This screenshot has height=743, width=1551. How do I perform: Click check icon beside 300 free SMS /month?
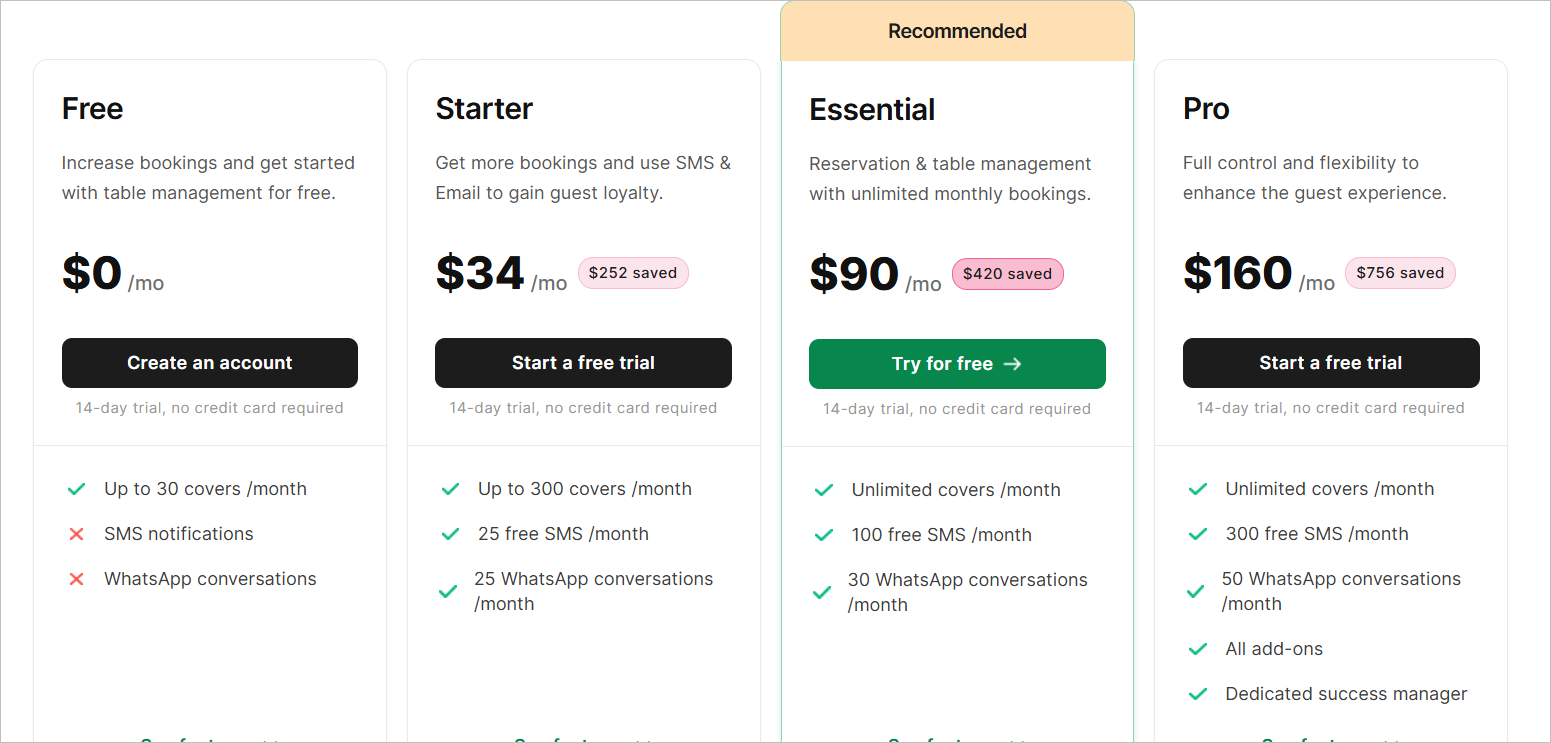pos(1198,534)
